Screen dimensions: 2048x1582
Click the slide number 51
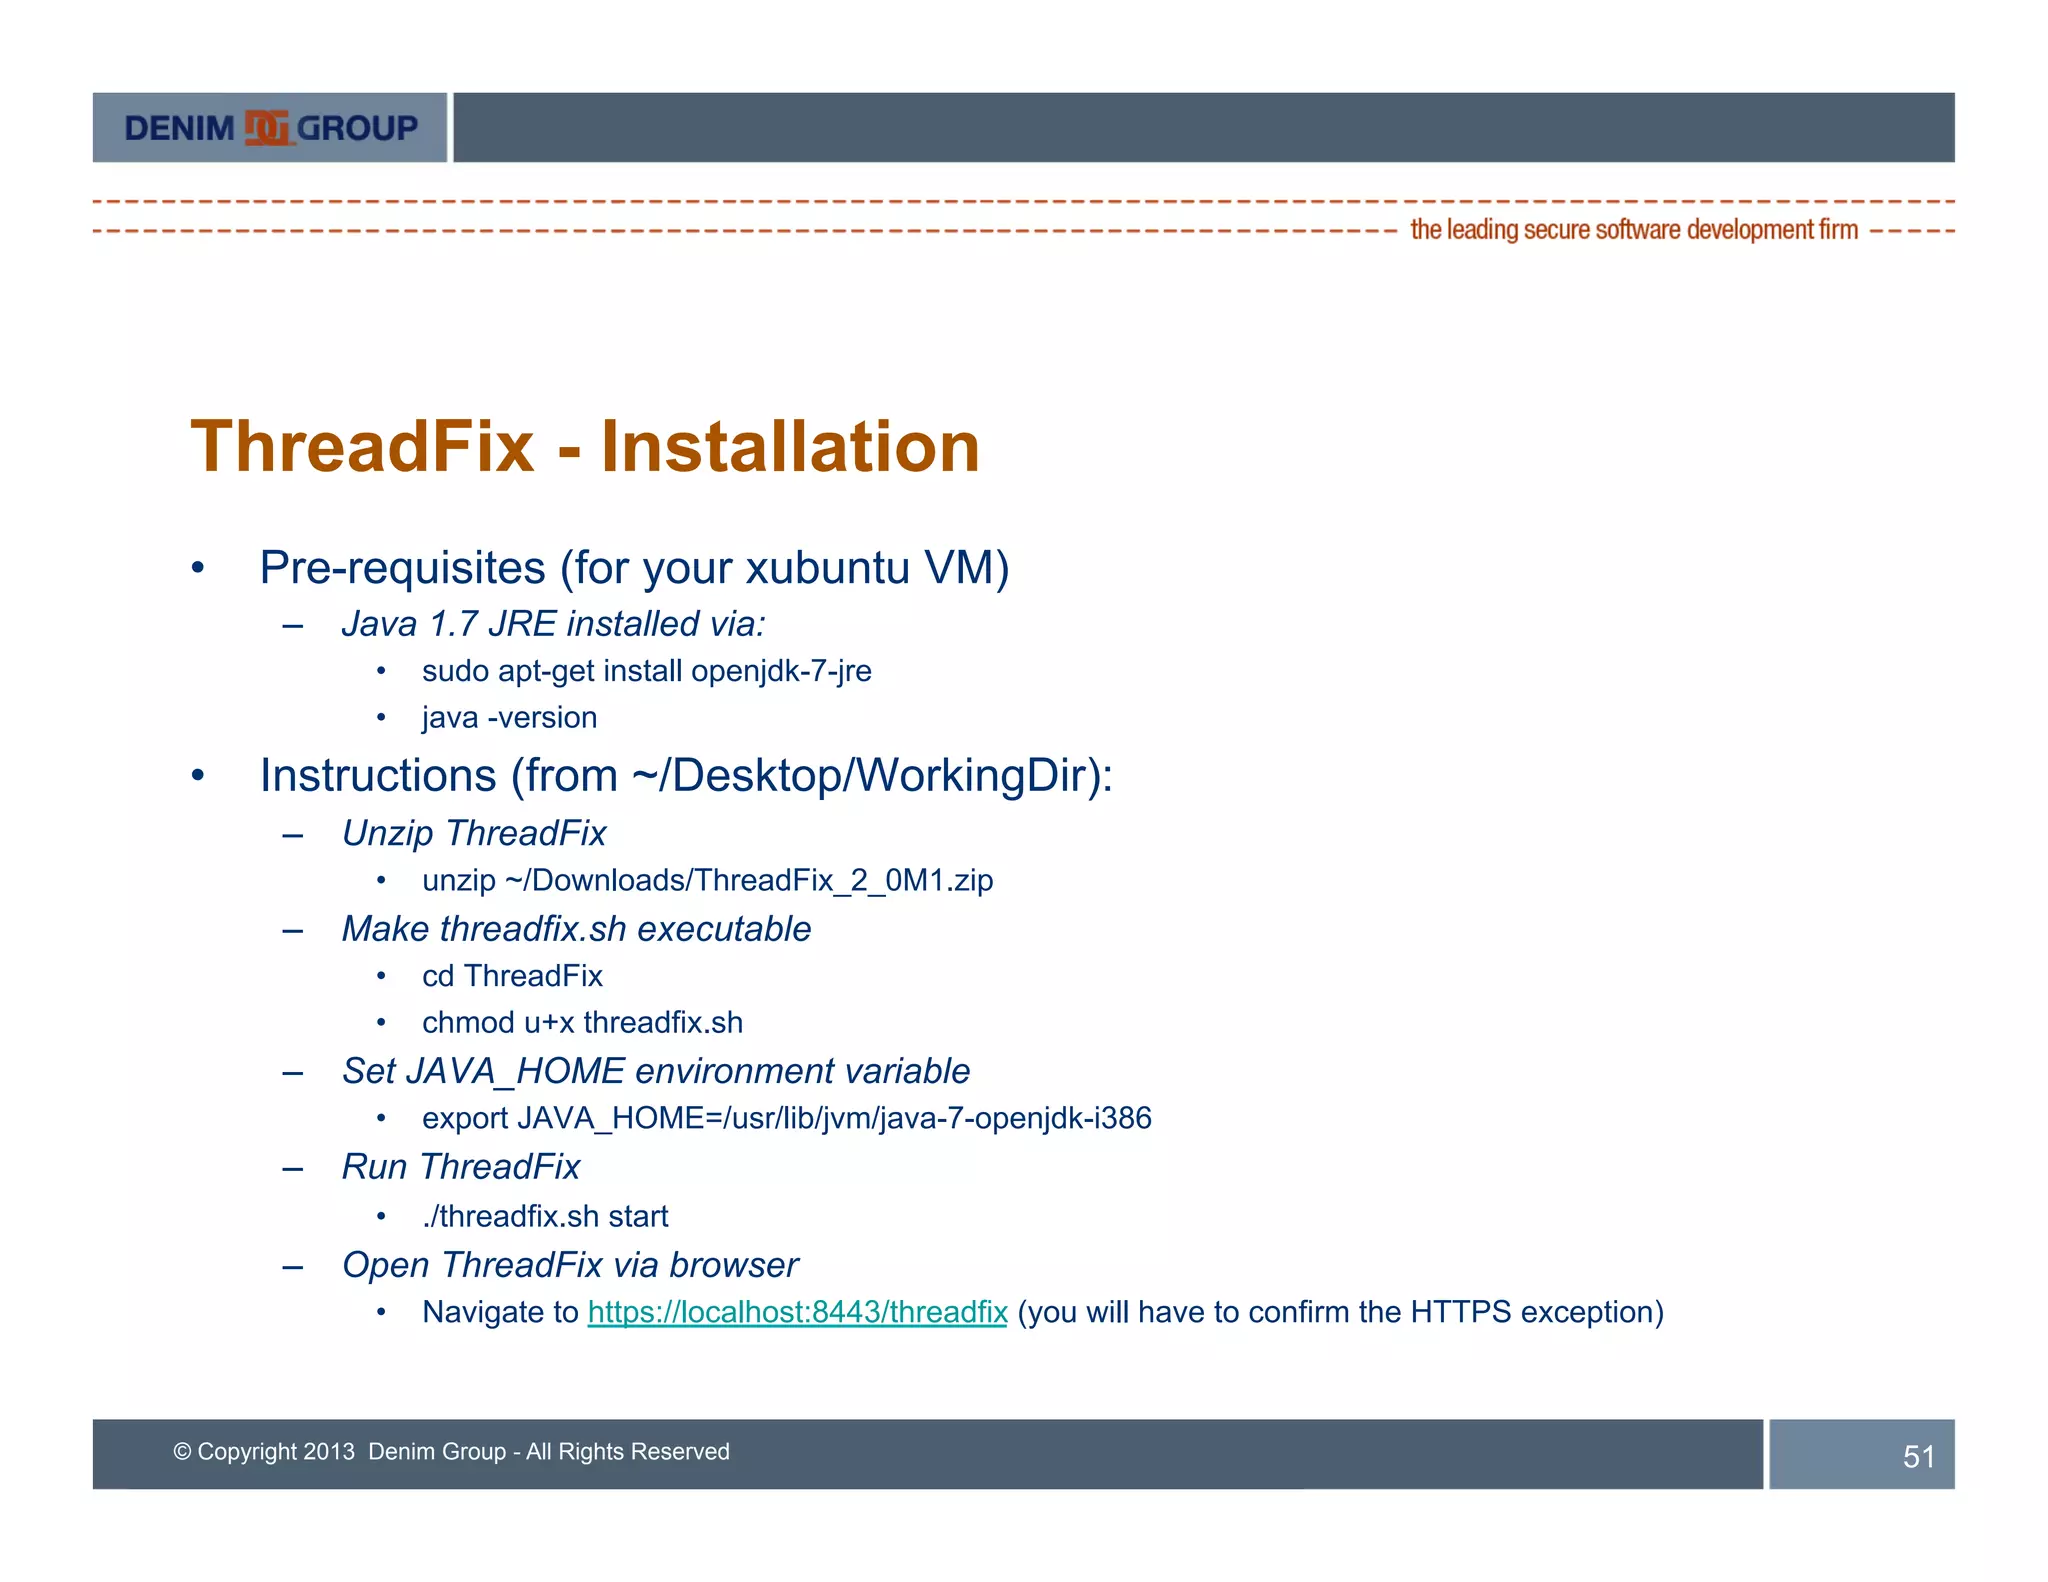pyautogui.click(x=1918, y=1456)
